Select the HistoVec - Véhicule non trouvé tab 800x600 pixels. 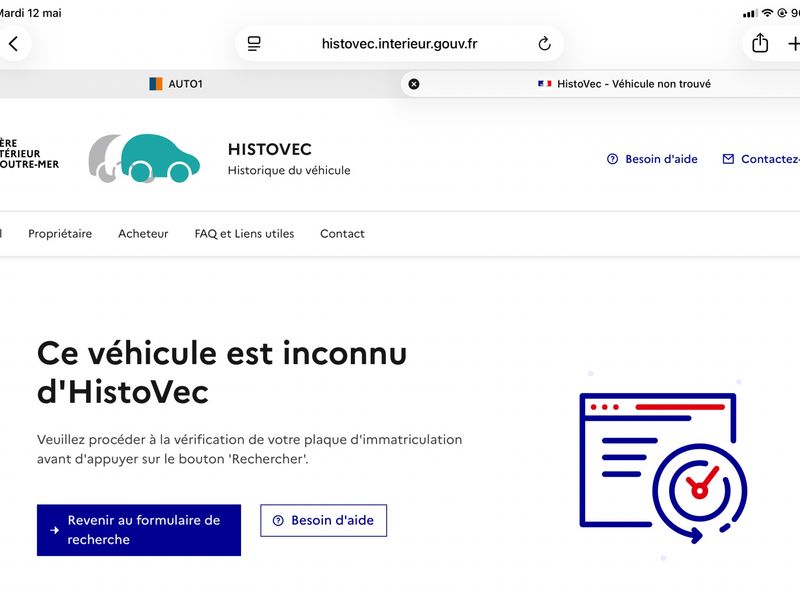pyautogui.click(x=624, y=84)
